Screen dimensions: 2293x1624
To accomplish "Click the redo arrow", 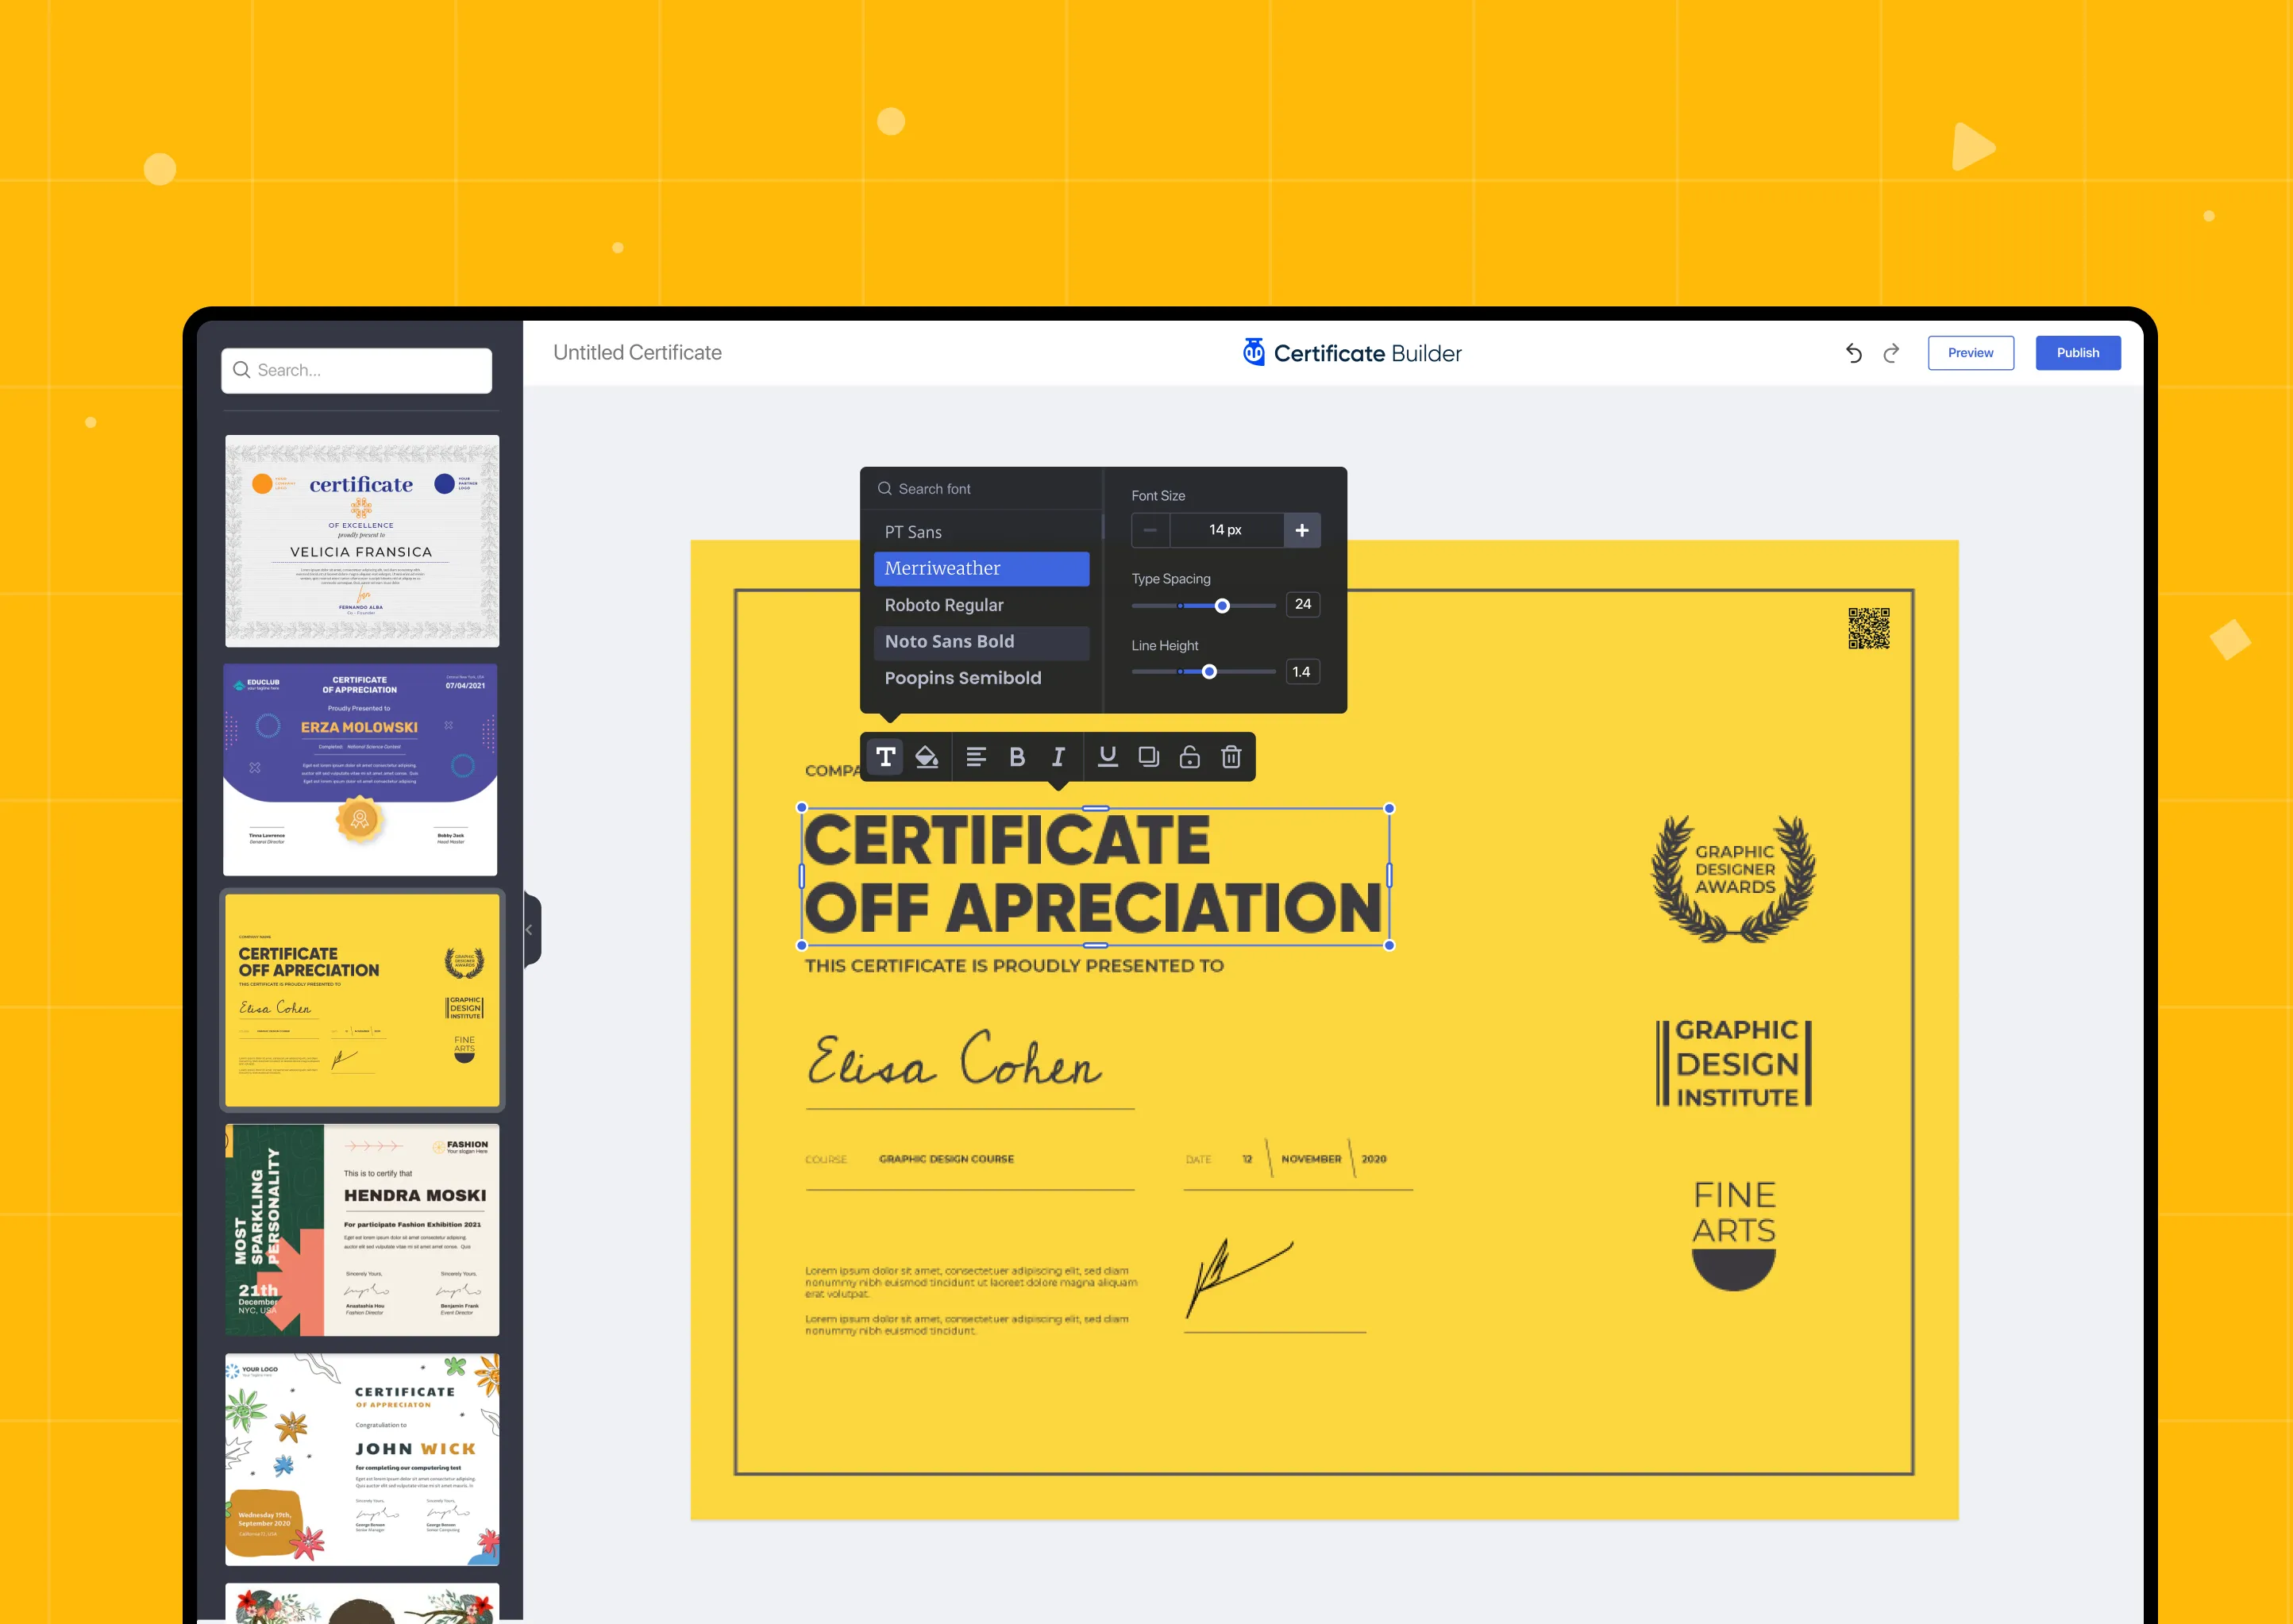I will tap(1891, 353).
